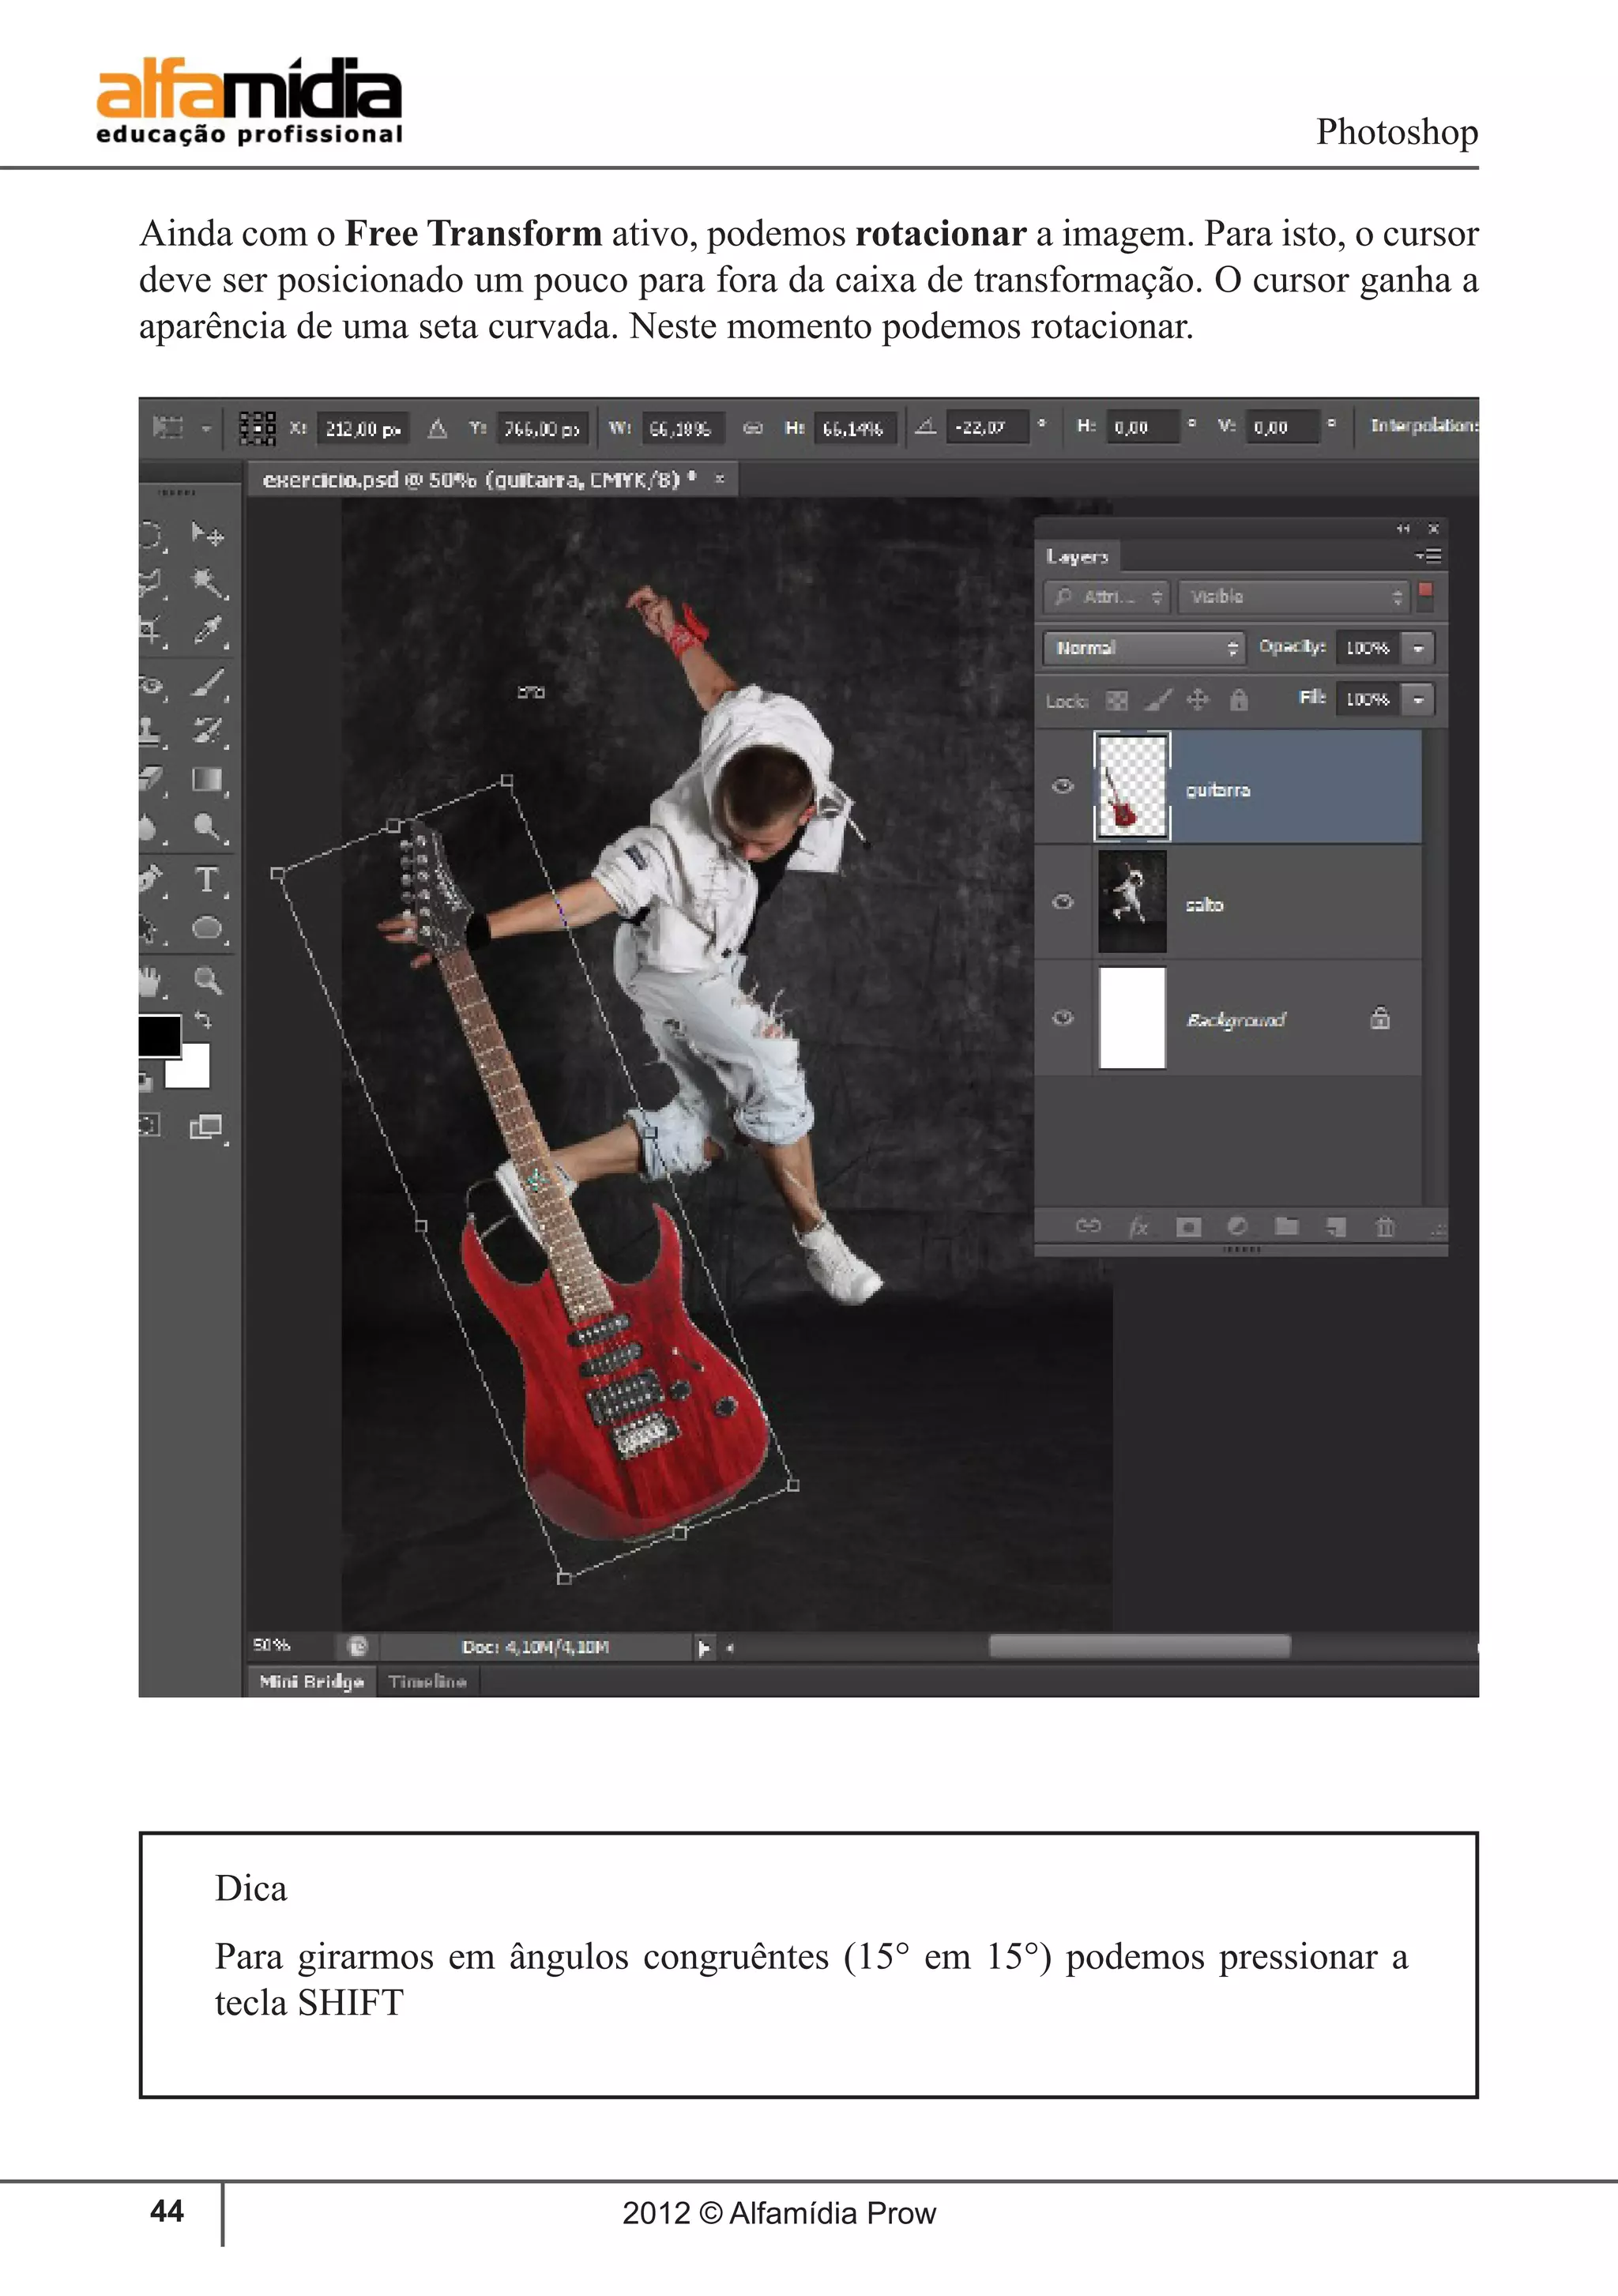The width and height of the screenshot is (1618, 2296).
Task: Toggle lock image pixels
Action: [x=1157, y=700]
